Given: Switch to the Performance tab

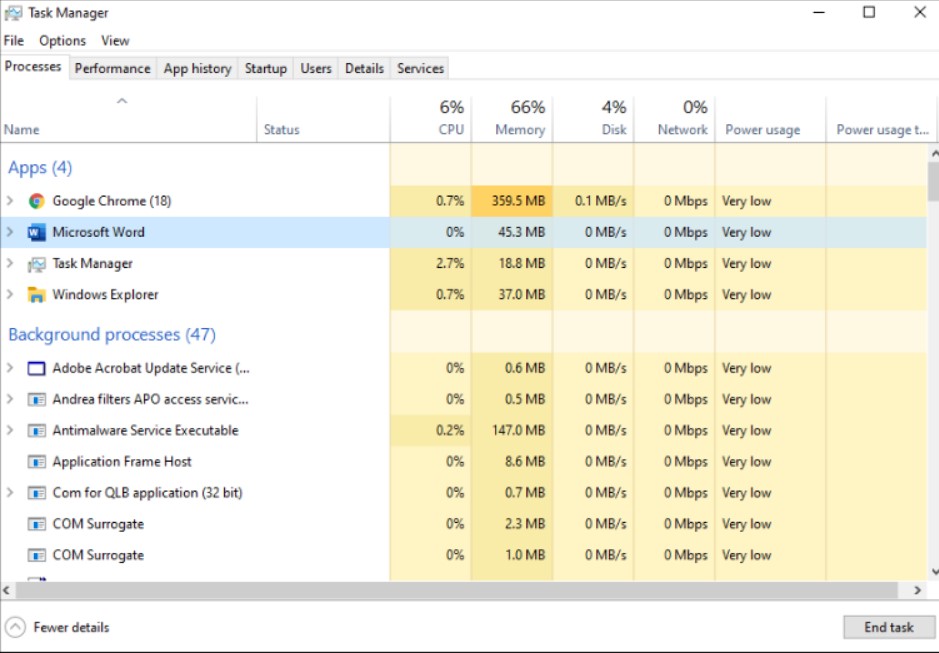Looking at the screenshot, I should pos(112,68).
